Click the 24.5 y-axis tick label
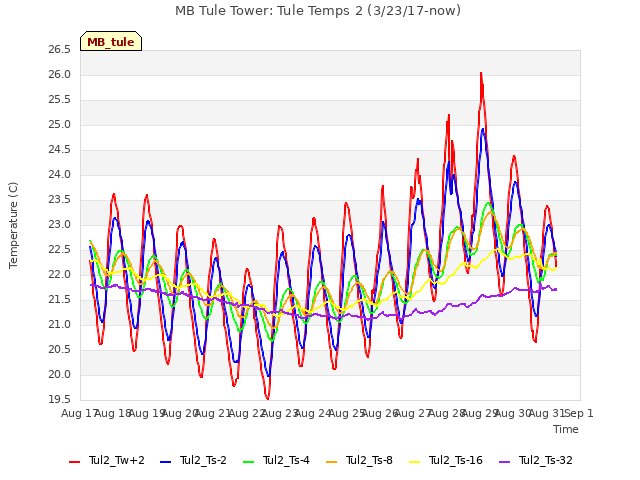 60,150
